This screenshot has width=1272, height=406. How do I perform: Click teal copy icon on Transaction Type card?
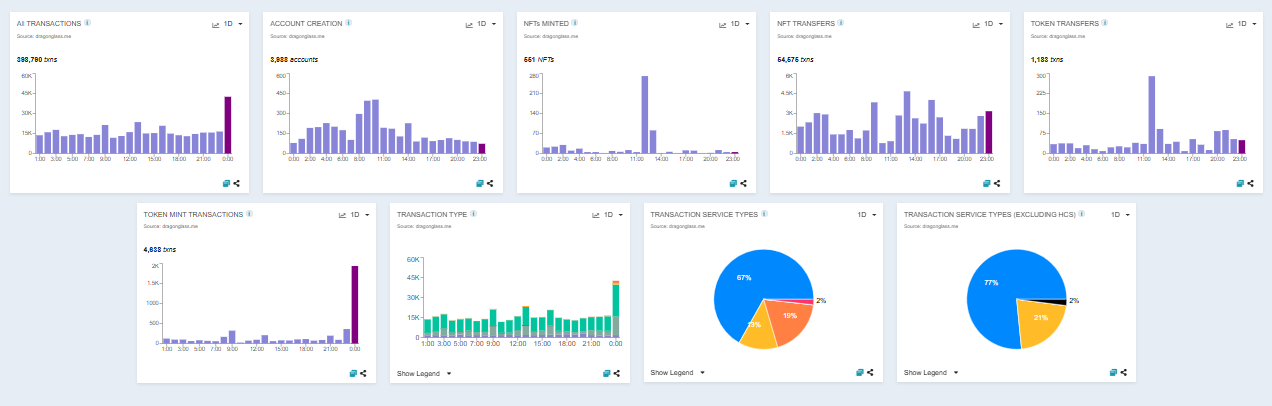coord(607,373)
